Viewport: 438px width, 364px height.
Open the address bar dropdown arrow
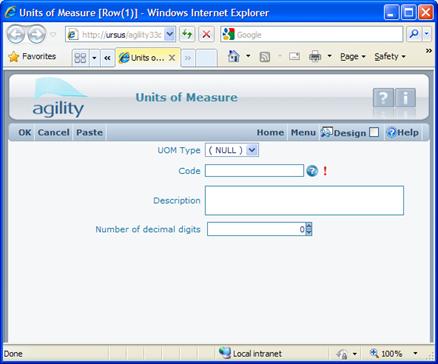[170, 35]
